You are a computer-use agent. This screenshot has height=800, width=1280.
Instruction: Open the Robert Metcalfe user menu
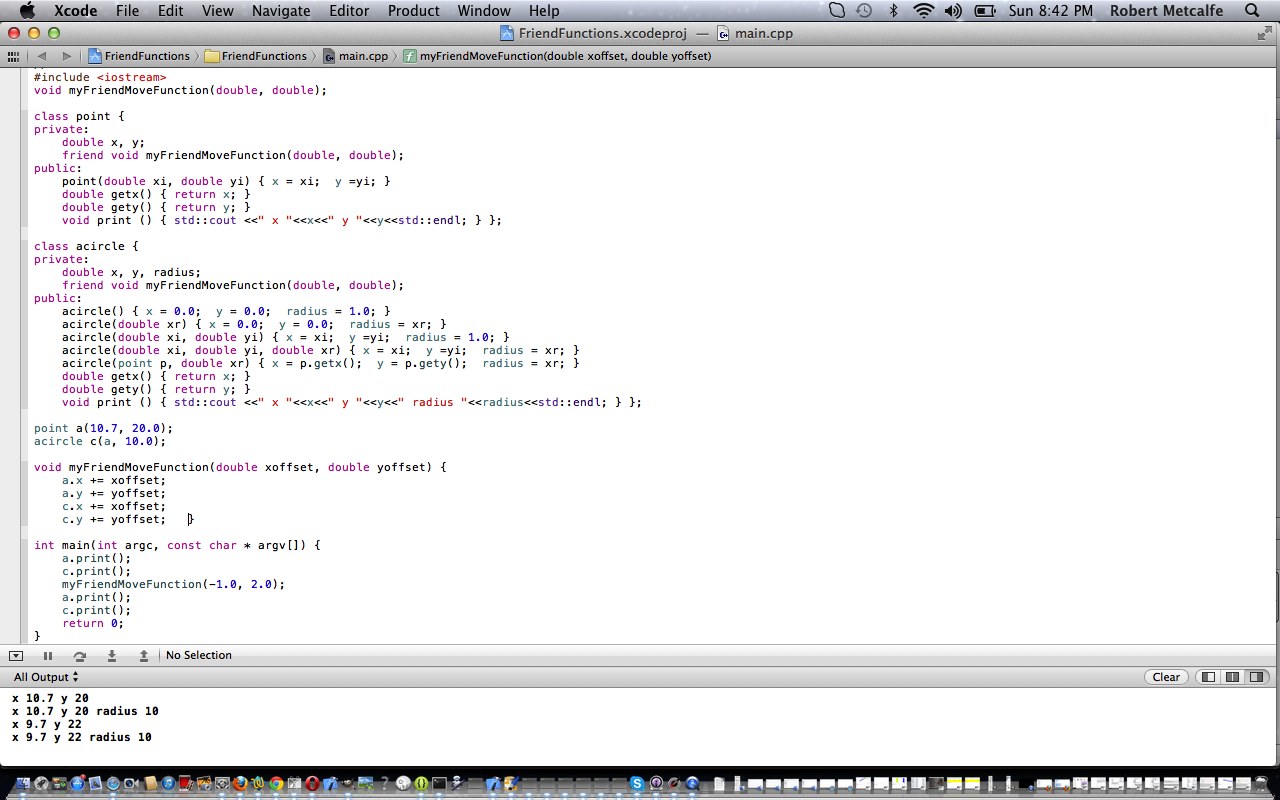(1166, 11)
